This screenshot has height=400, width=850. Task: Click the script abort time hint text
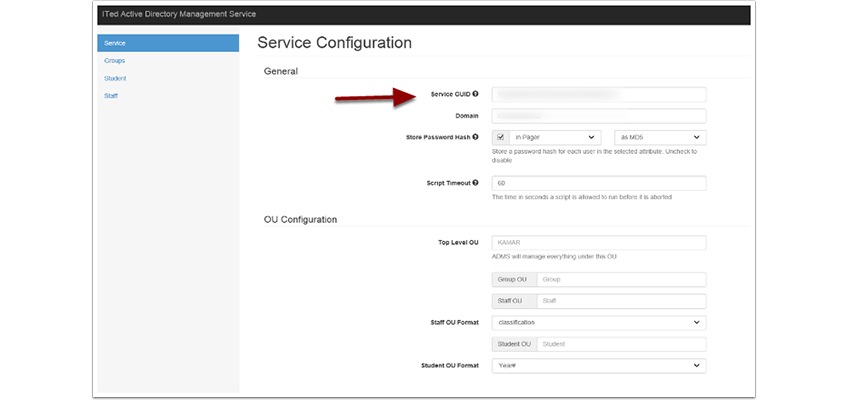pos(582,197)
